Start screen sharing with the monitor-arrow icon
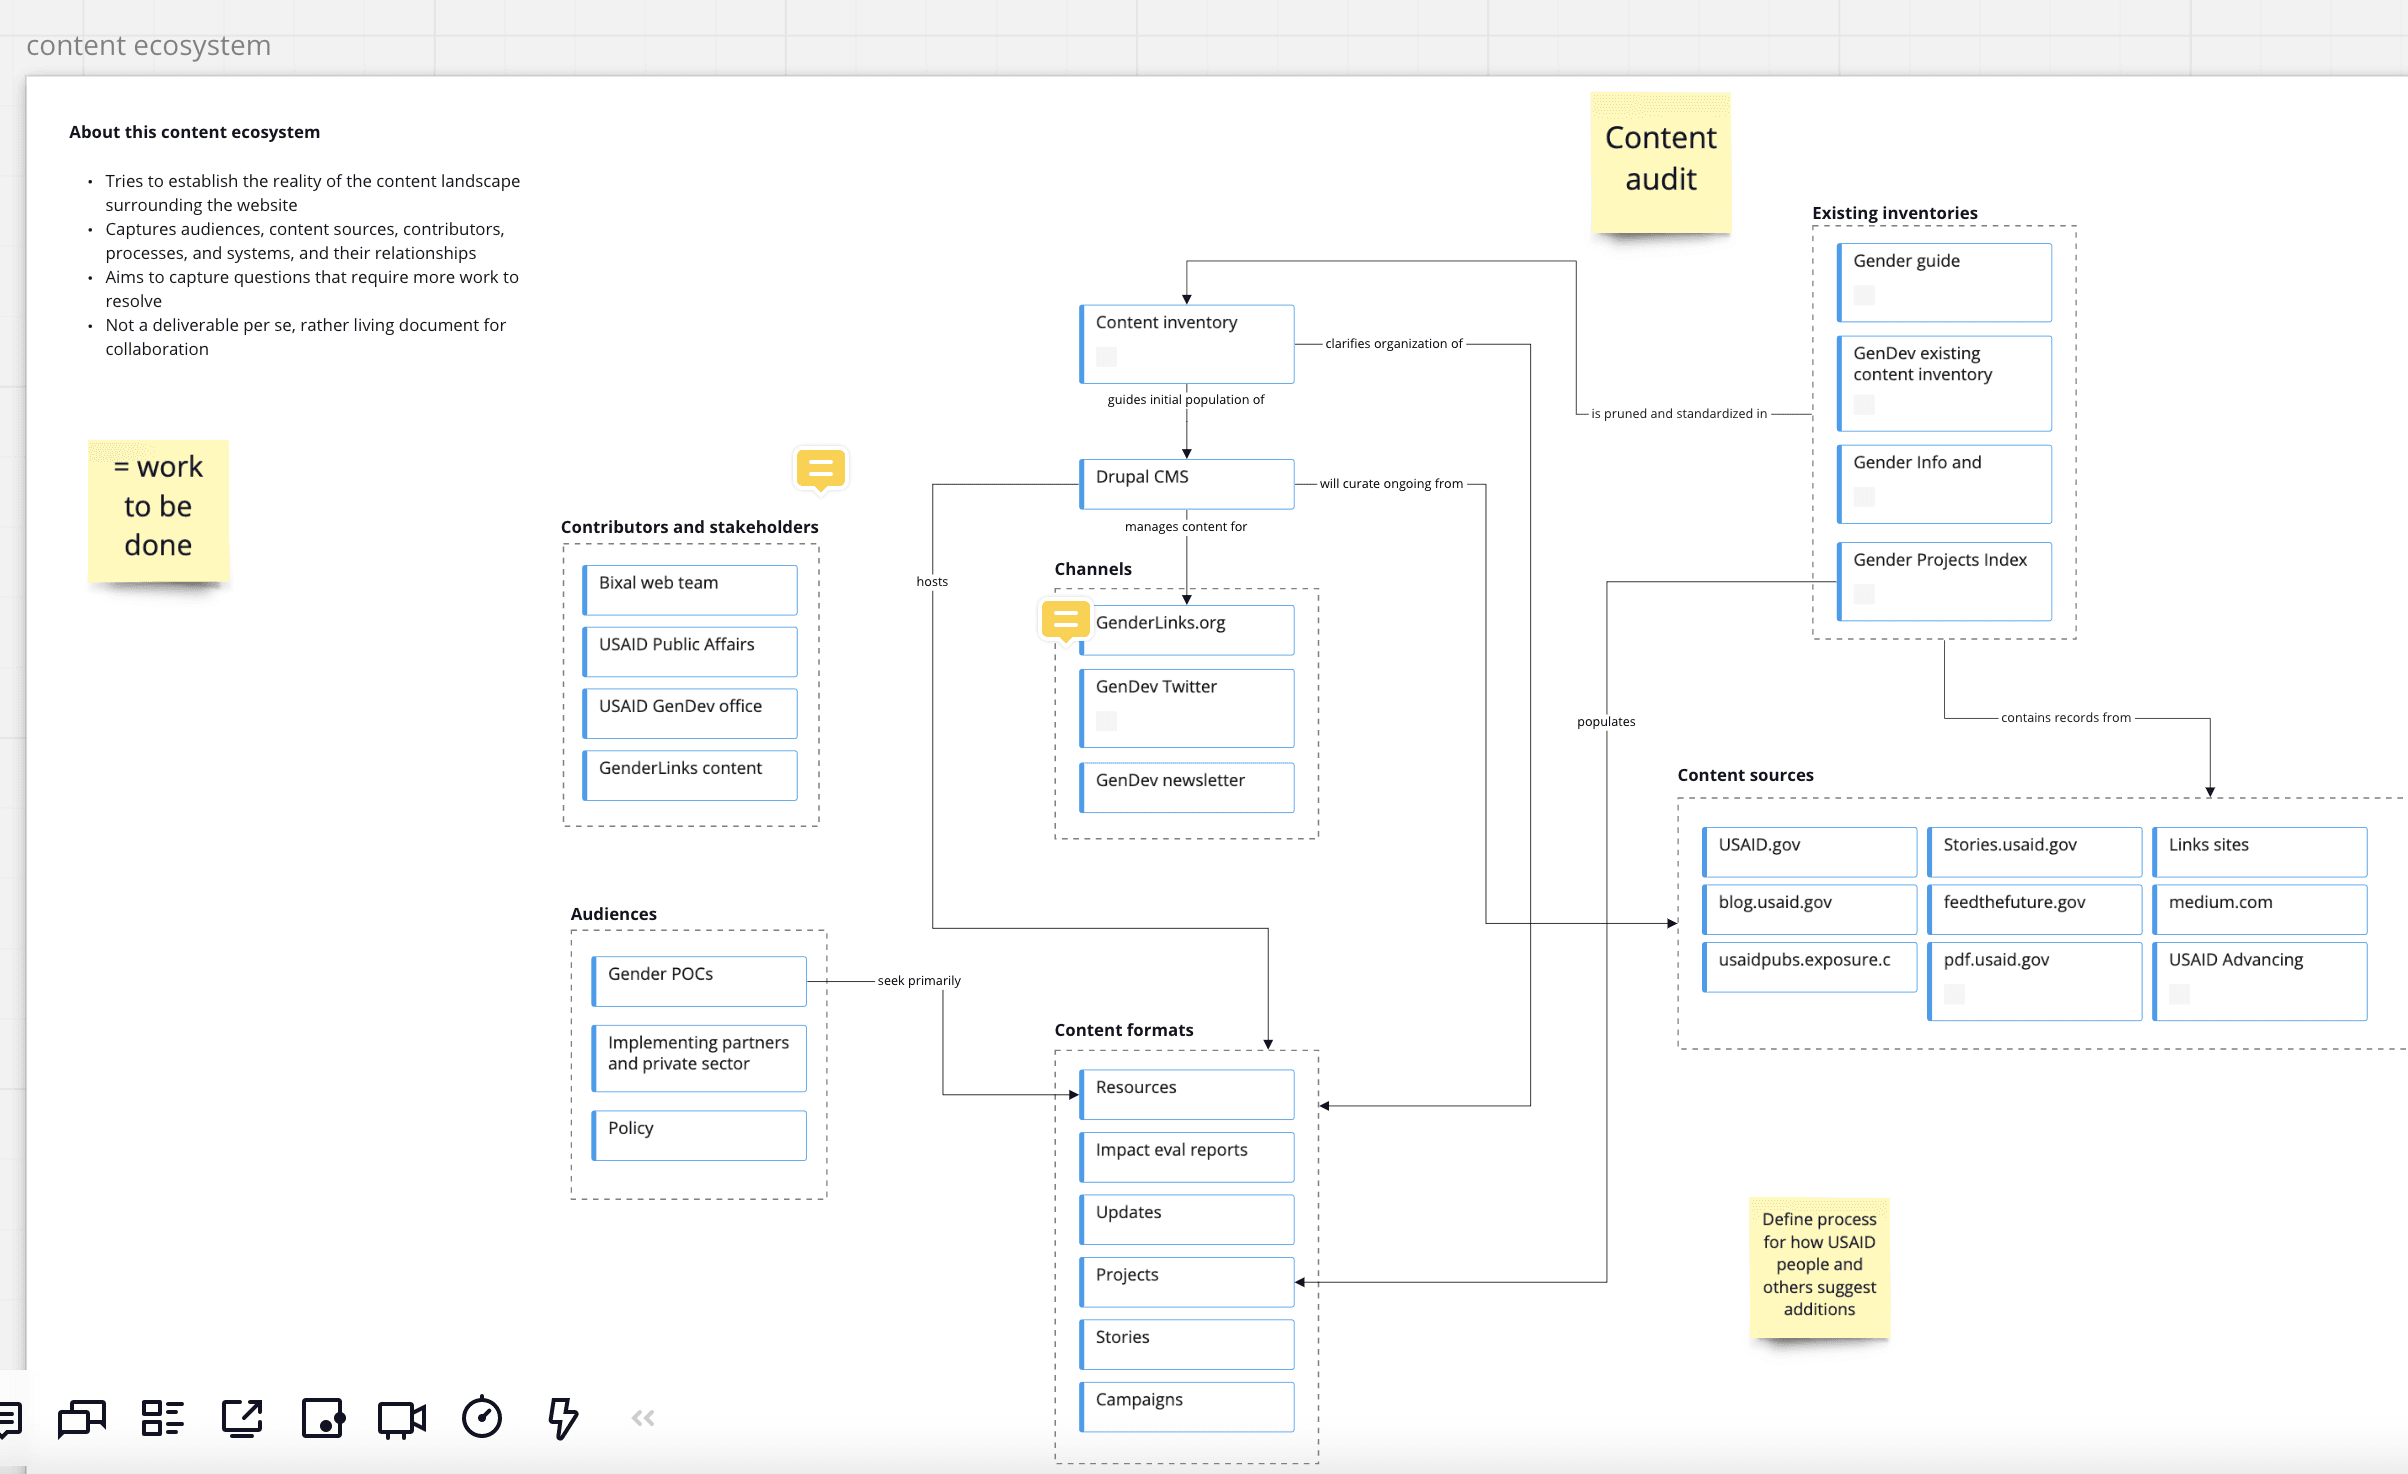This screenshot has width=2408, height=1474. [242, 1418]
